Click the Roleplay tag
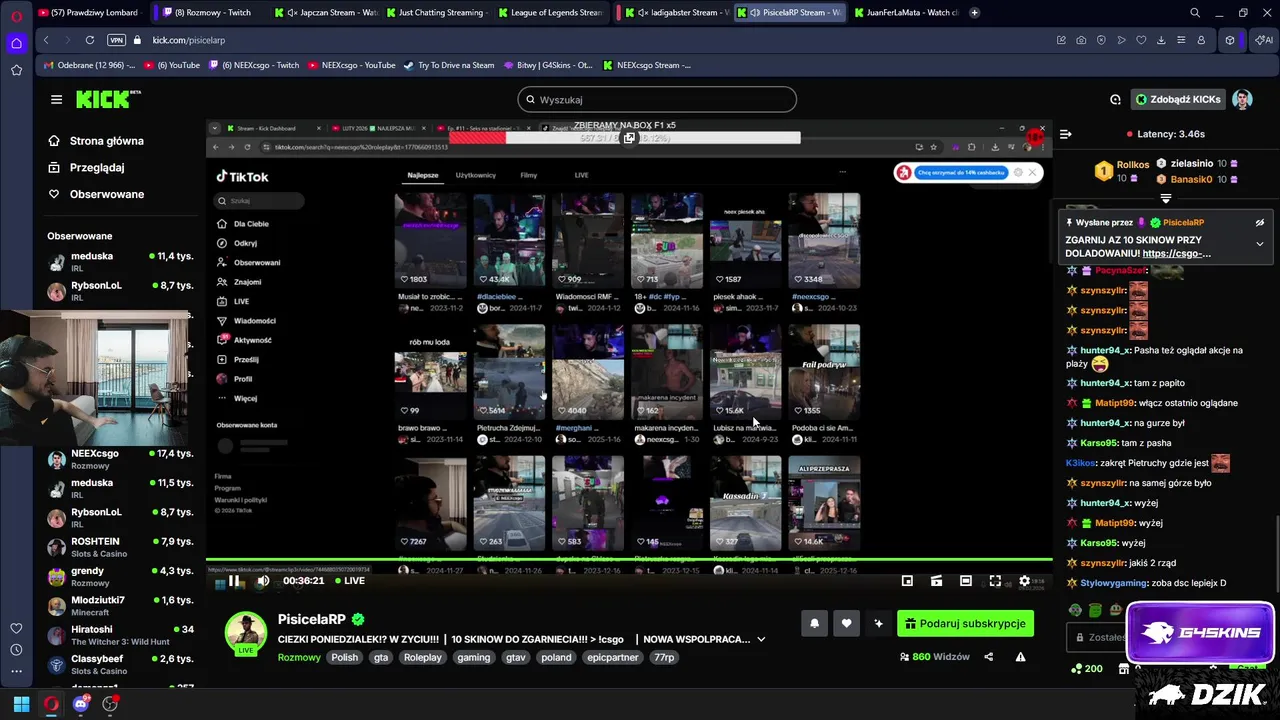Screen dimensions: 1280x720 (423, 657)
